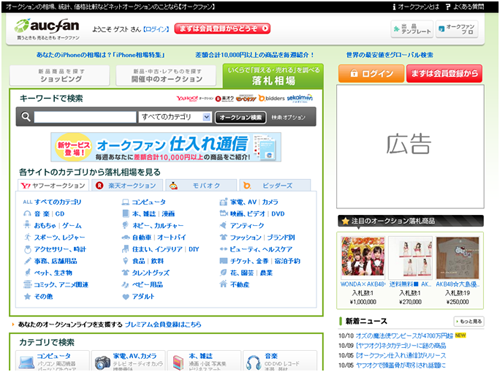Click the オークファンプロ header button
The height and width of the screenshot is (372, 500).
pyautogui.click(x=457, y=29)
